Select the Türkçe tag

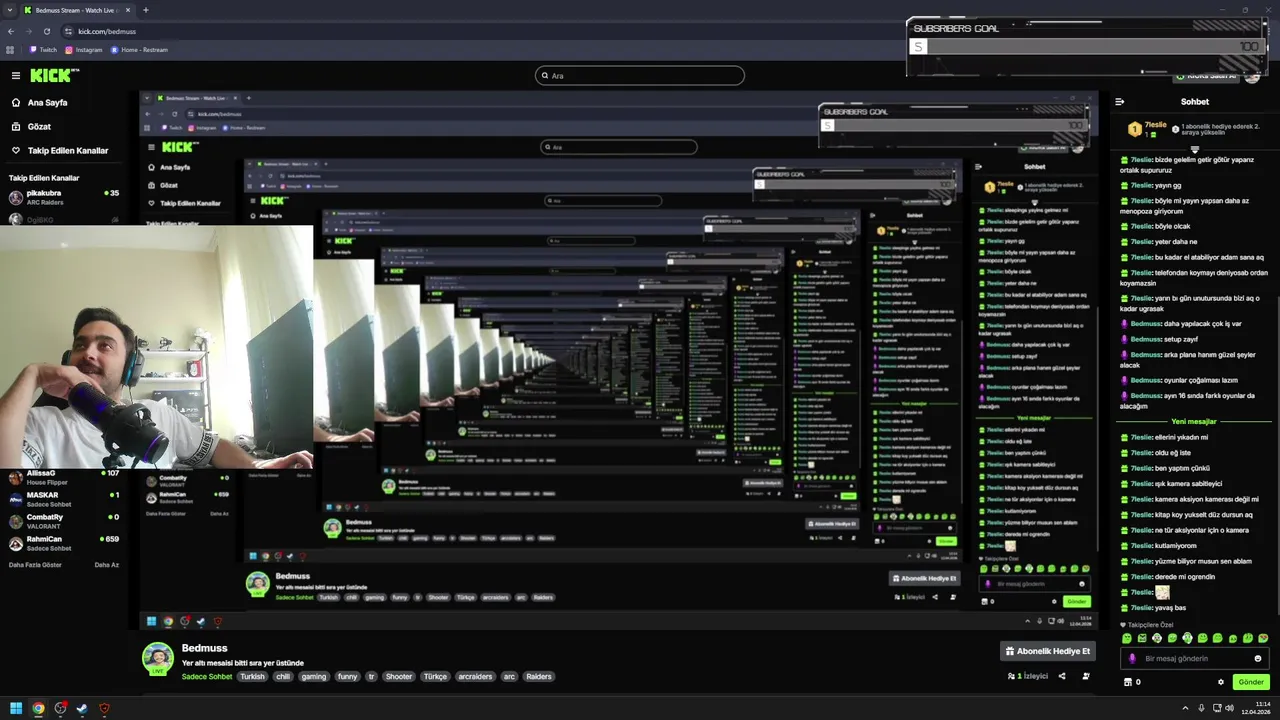click(435, 676)
